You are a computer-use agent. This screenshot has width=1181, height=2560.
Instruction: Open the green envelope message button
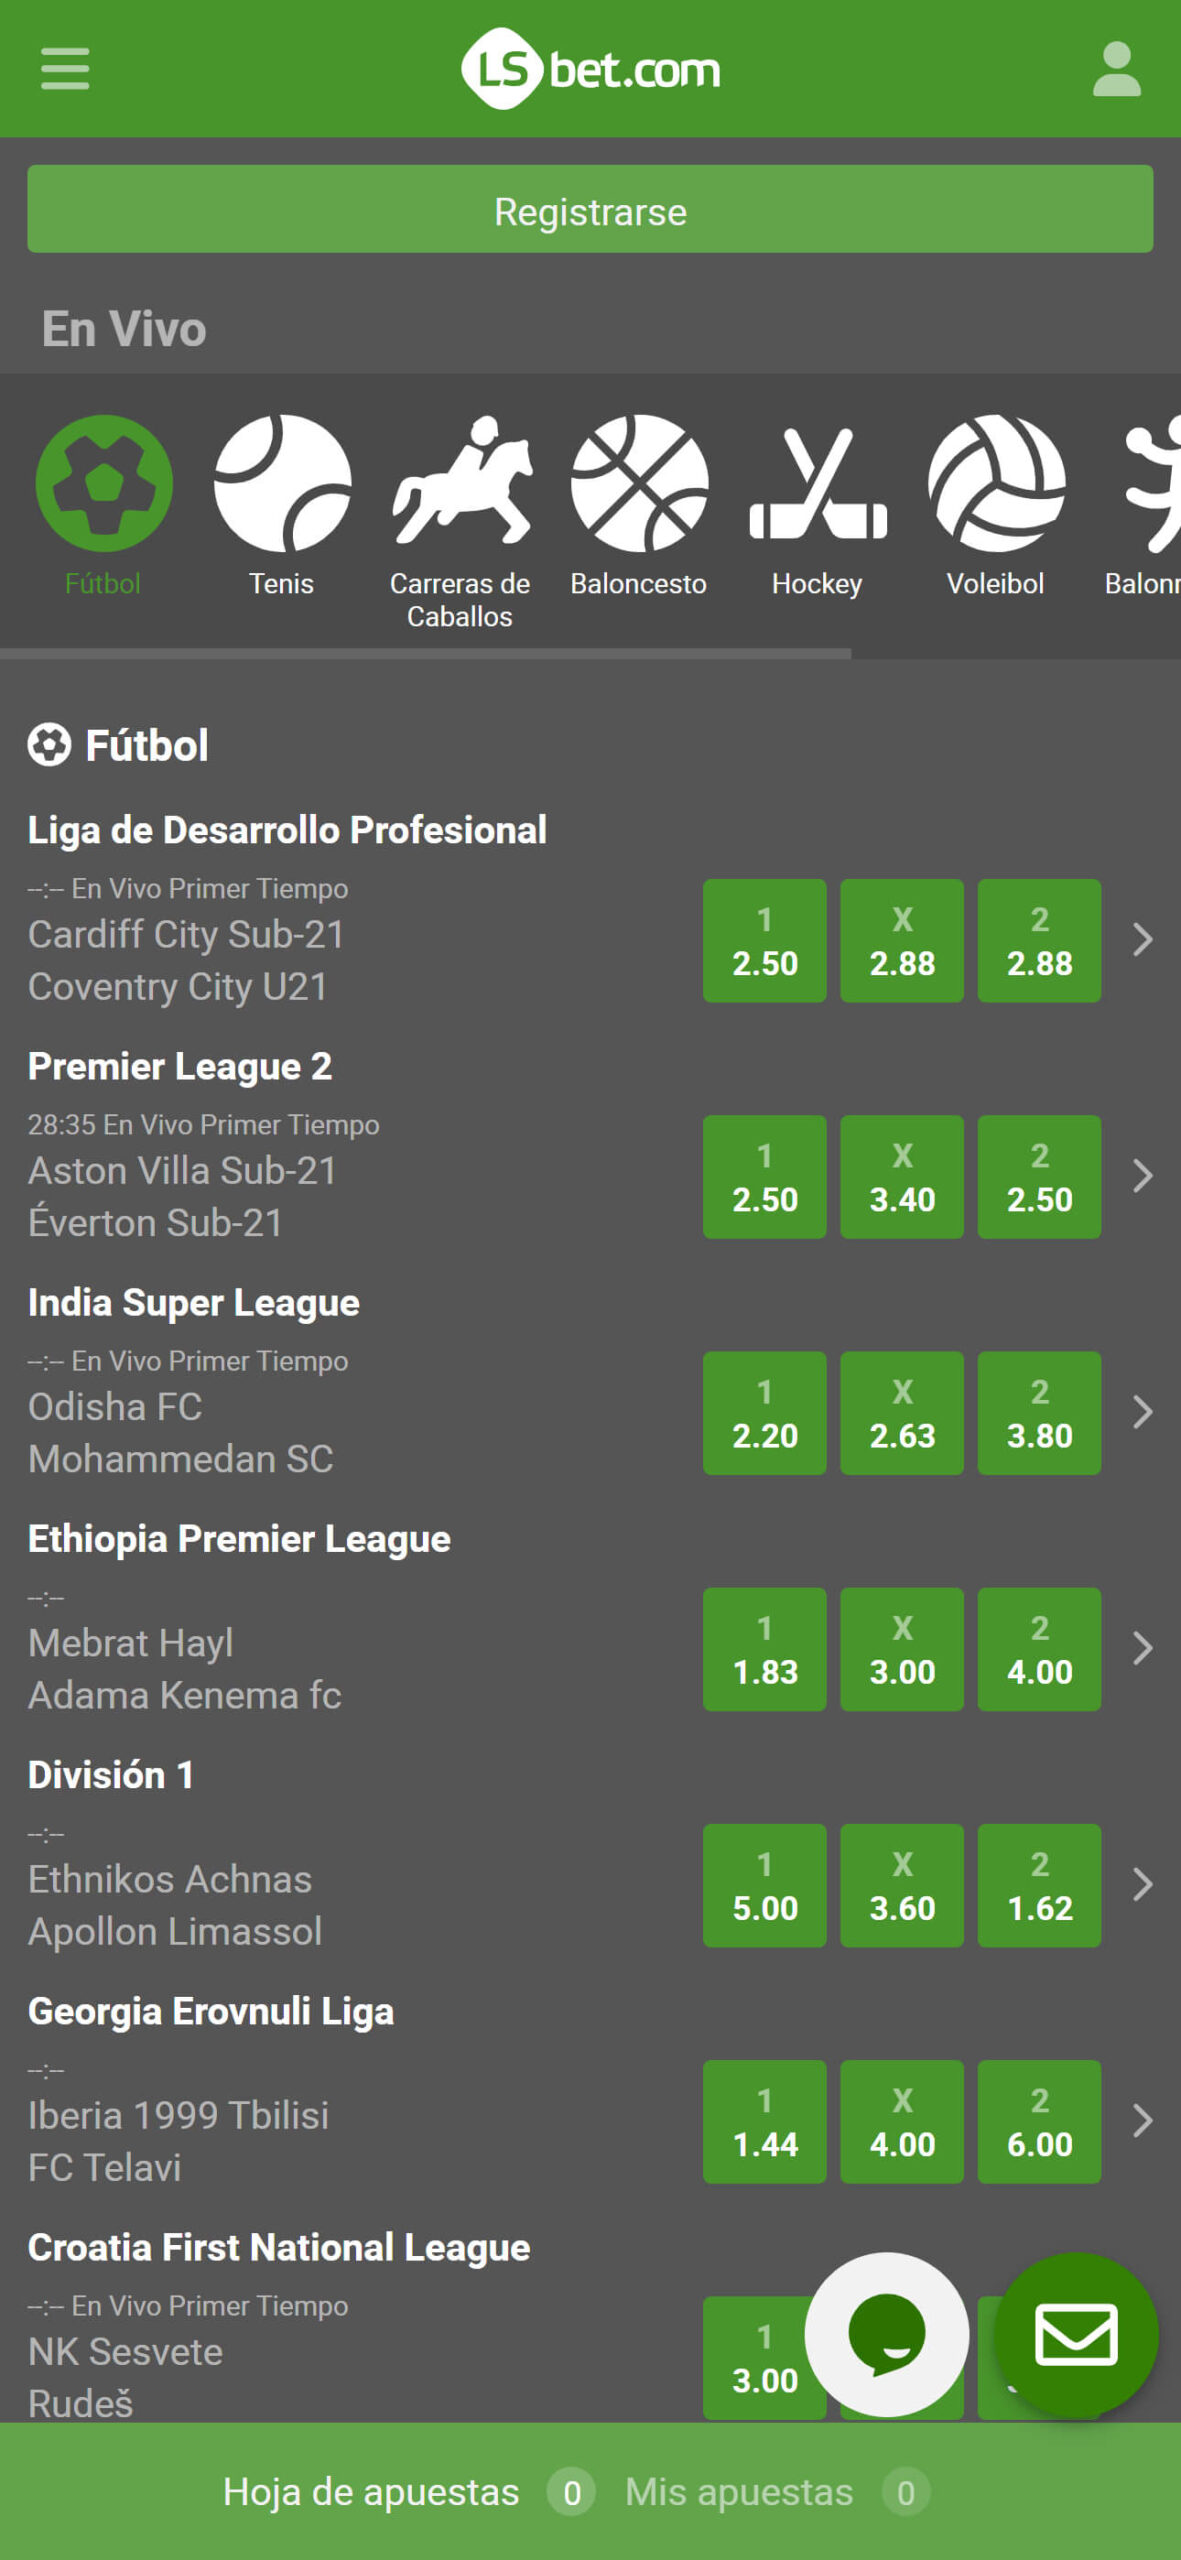pos(1076,2335)
